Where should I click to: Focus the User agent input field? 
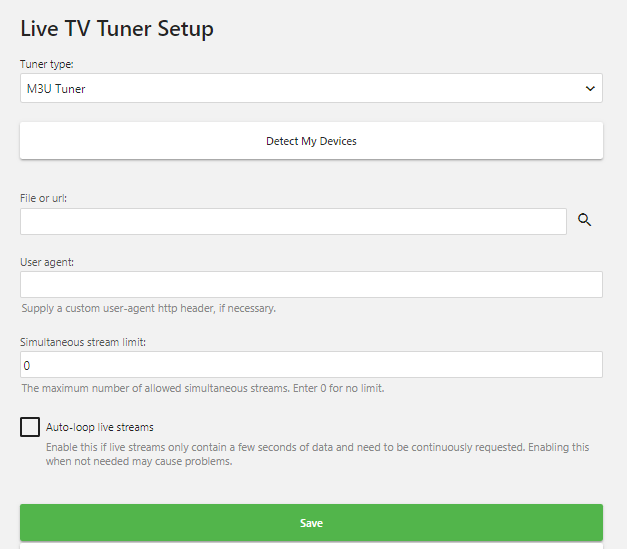click(x=311, y=284)
